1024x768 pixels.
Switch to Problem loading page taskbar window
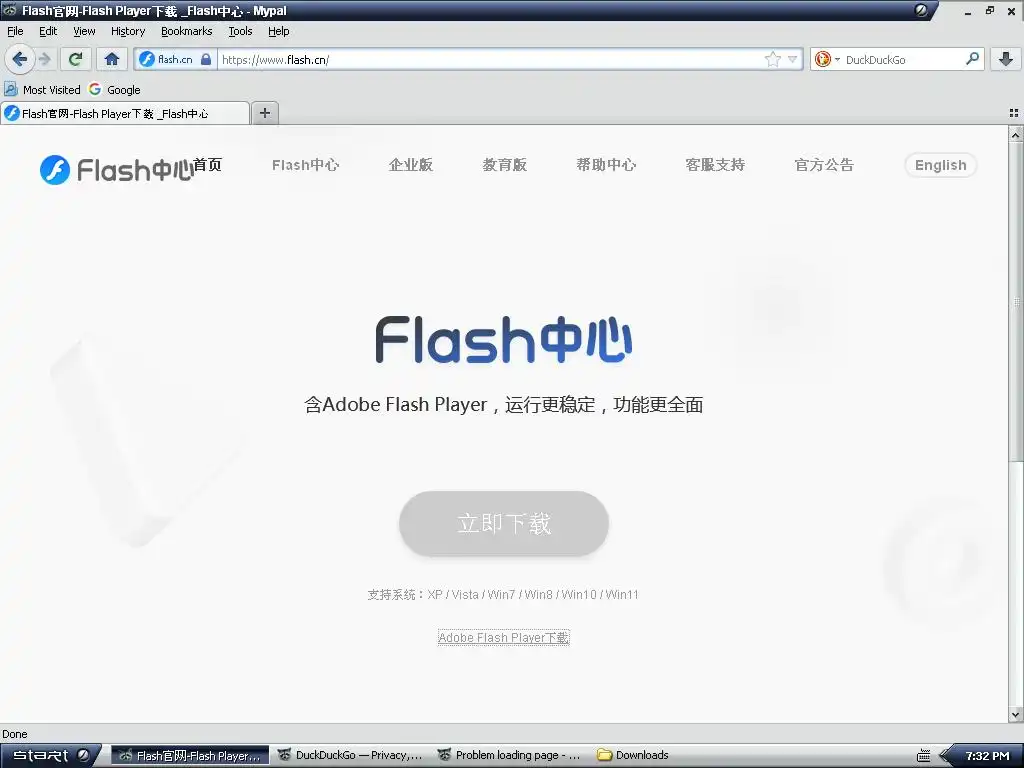pos(510,755)
